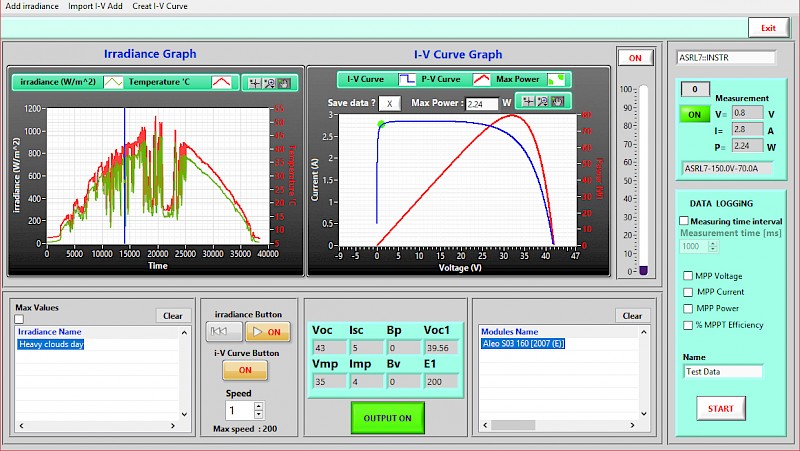Select the pan hand tool on I-V Curve Graph palette
The width and height of the screenshot is (800, 451).
coord(558,102)
